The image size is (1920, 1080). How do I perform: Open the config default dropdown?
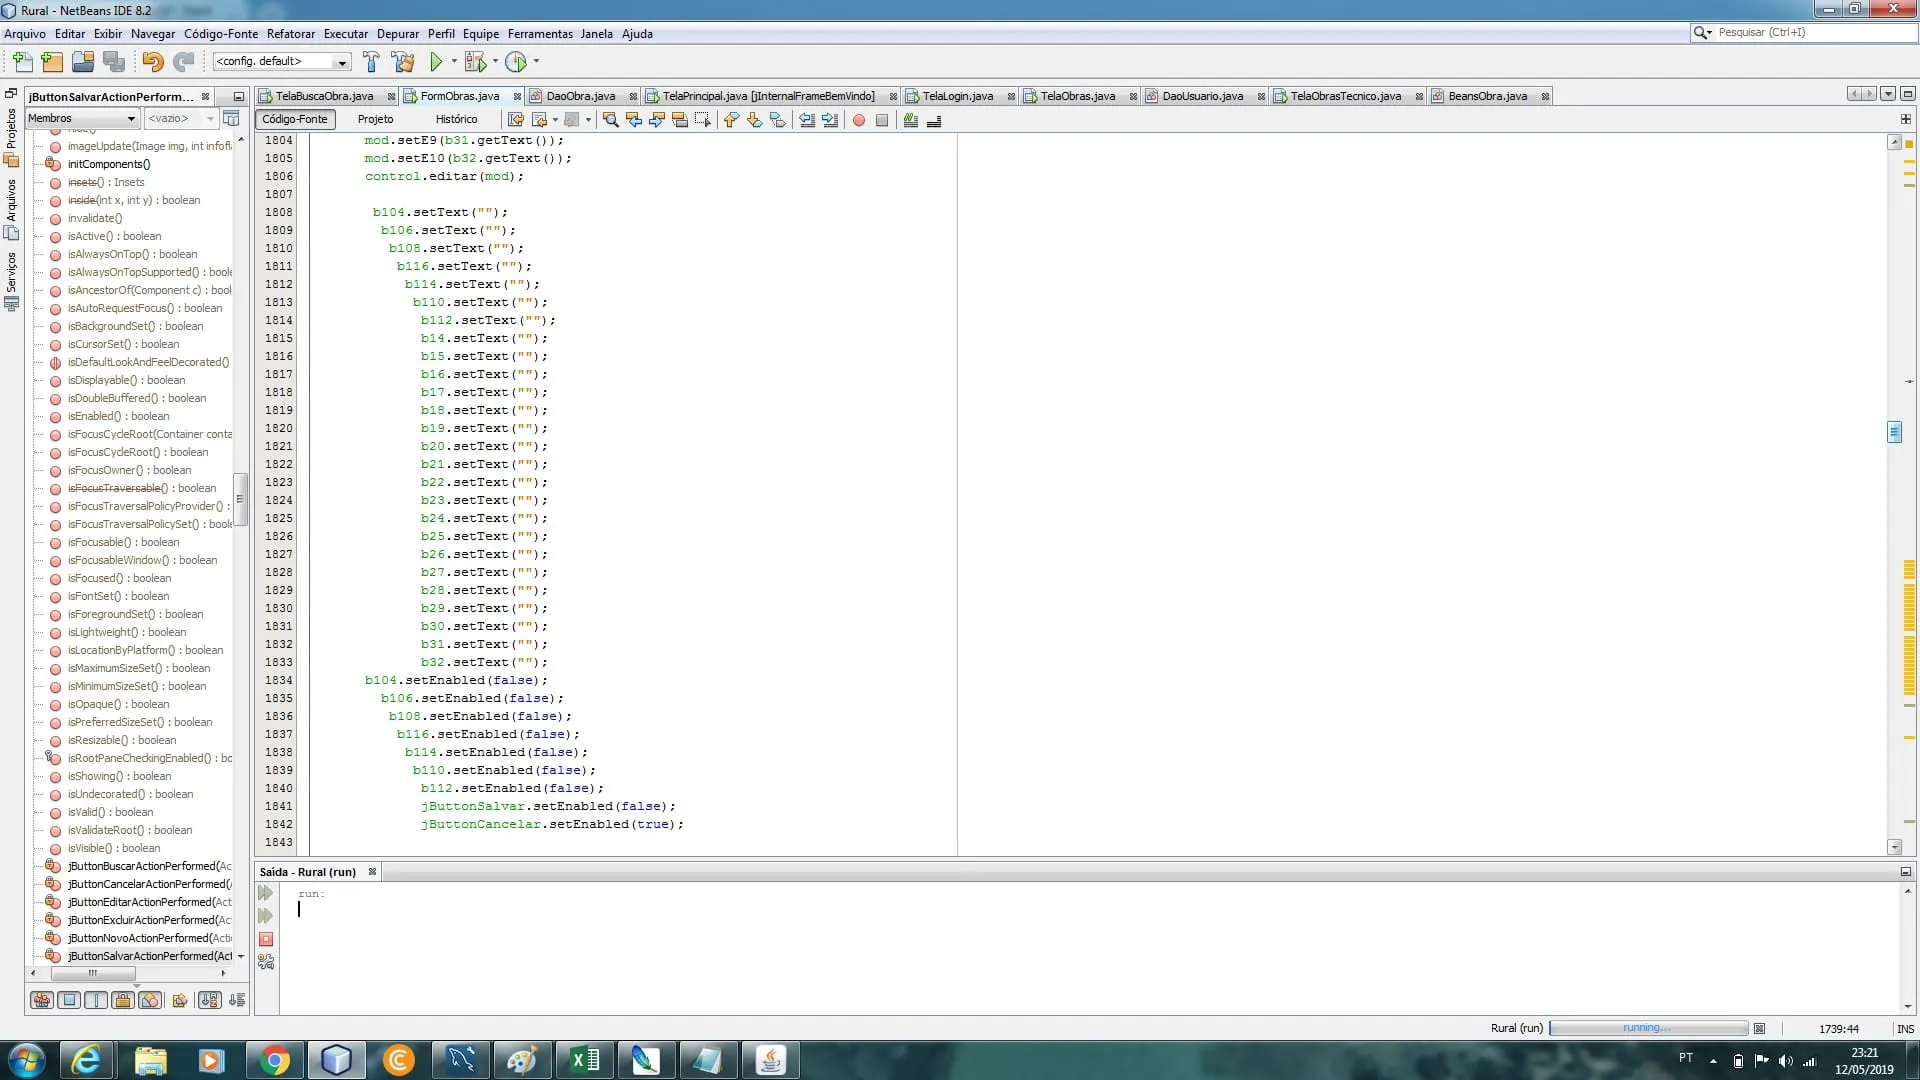click(x=281, y=62)
